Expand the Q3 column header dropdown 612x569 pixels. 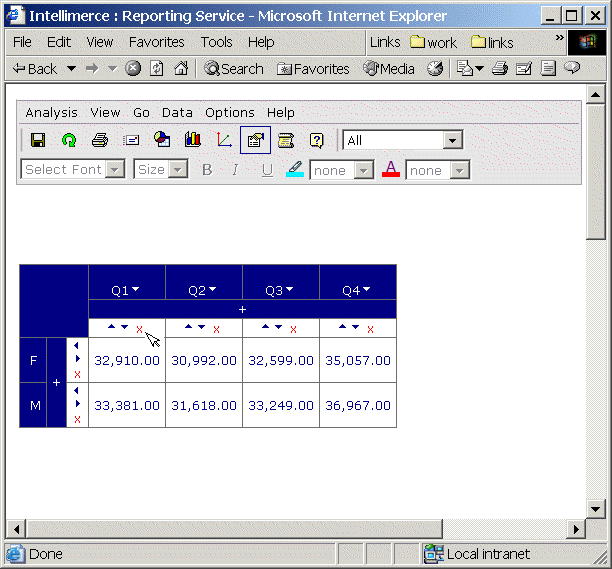[x=289, y=289]
